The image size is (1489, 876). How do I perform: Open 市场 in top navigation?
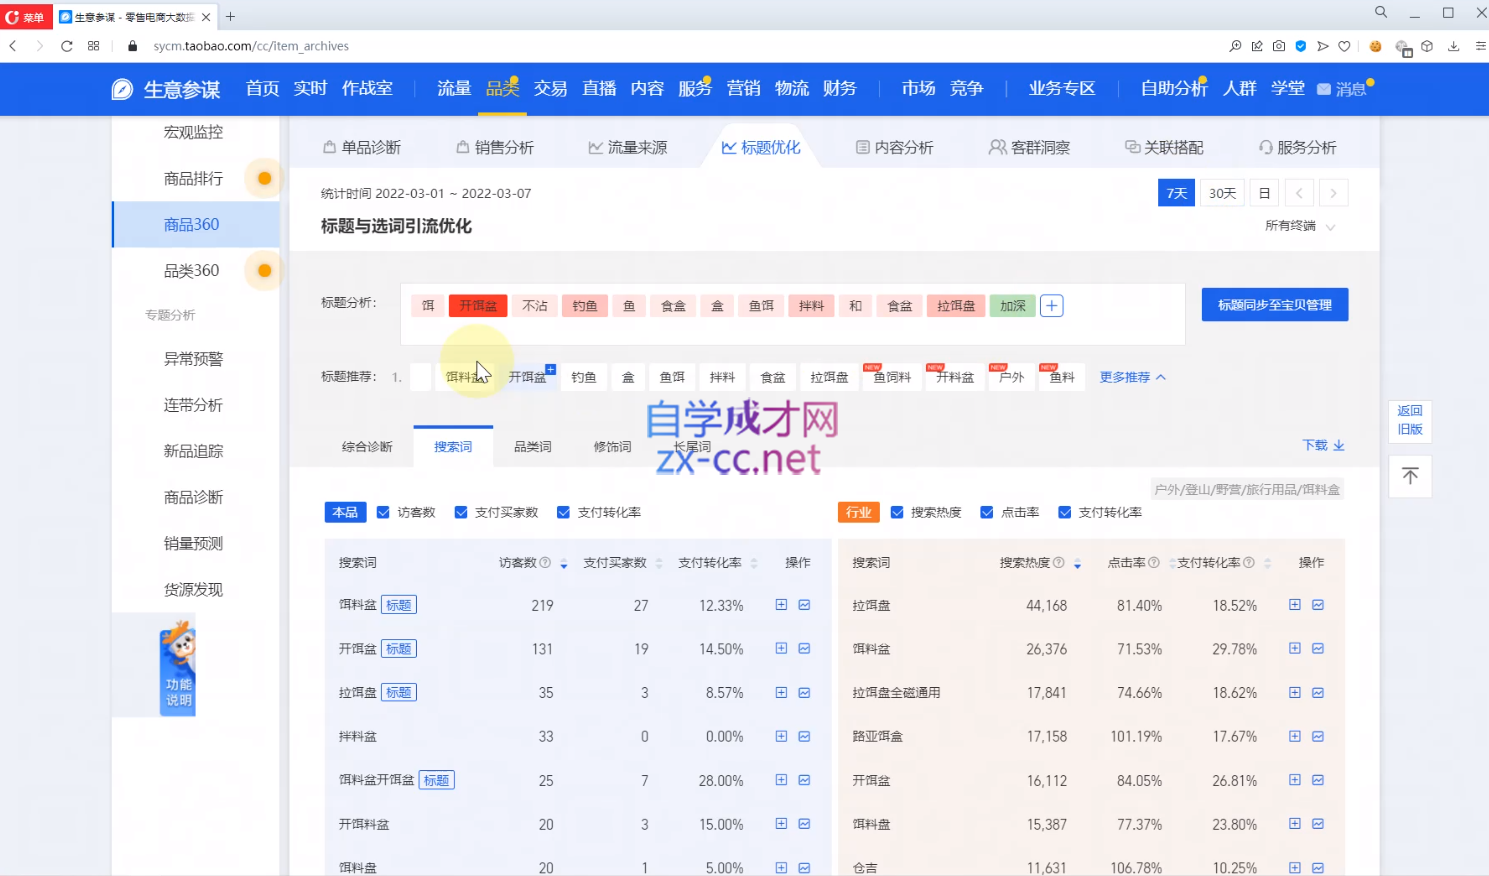click(x=918, y=89)
